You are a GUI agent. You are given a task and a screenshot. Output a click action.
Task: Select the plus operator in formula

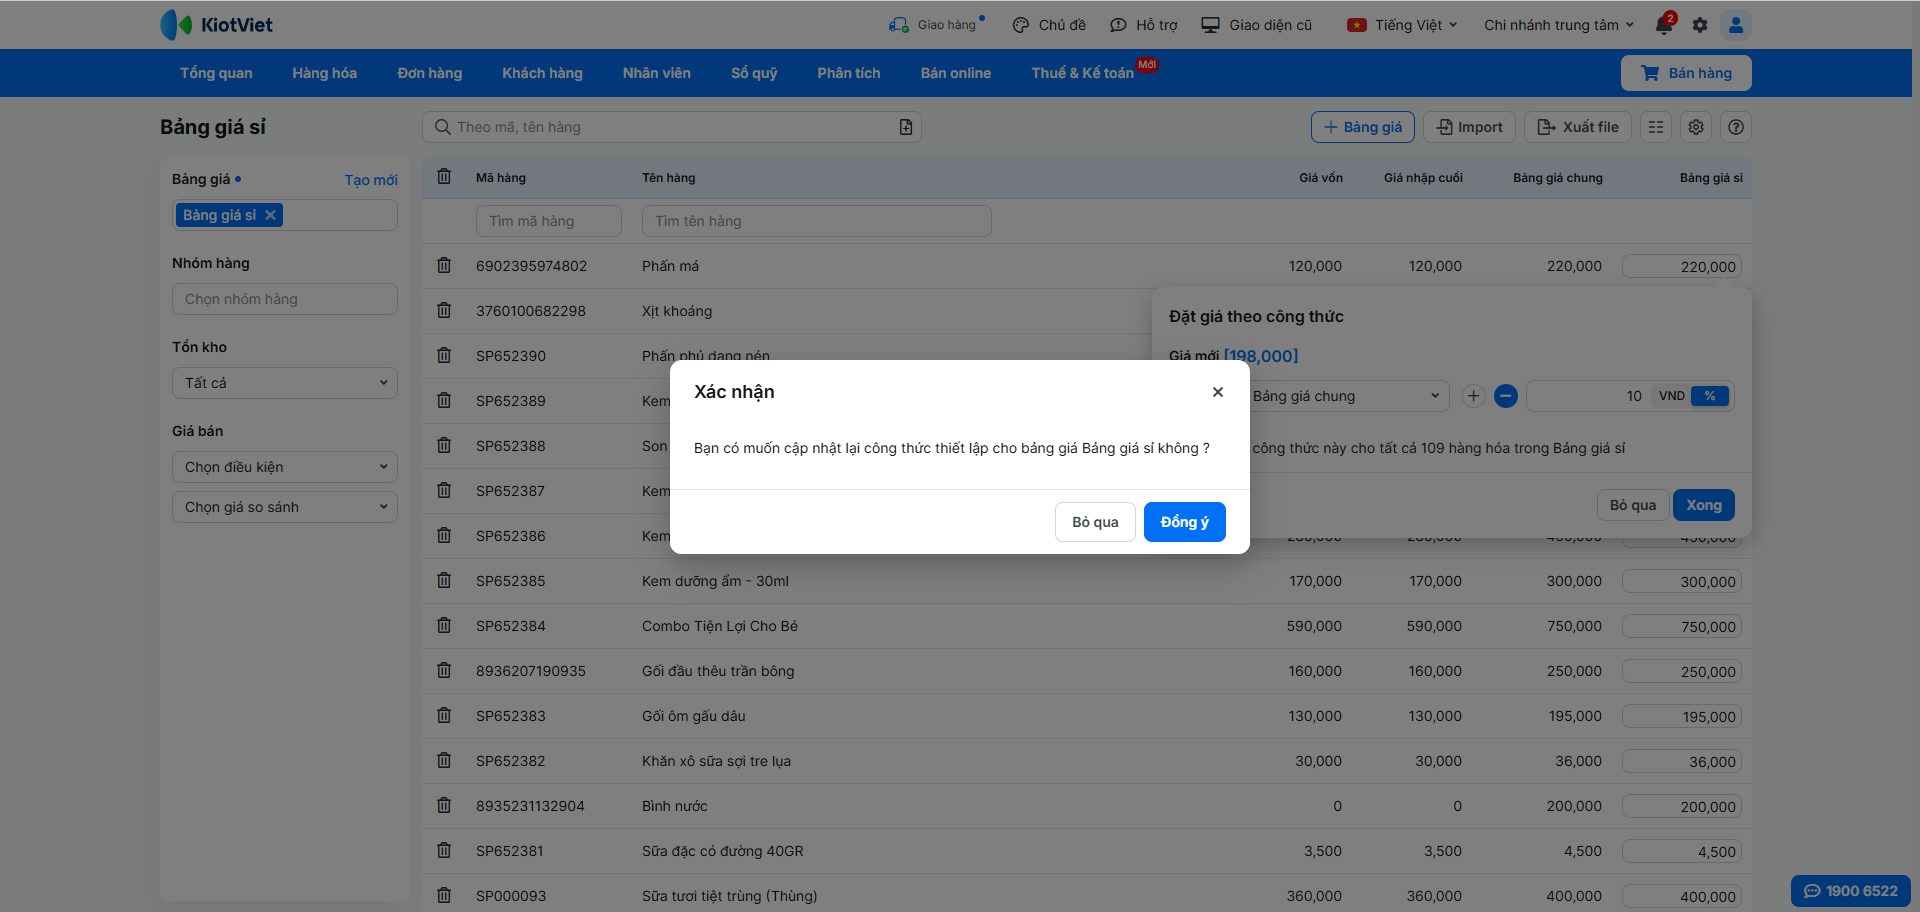pyautogui.click(x=1473, y=396)
